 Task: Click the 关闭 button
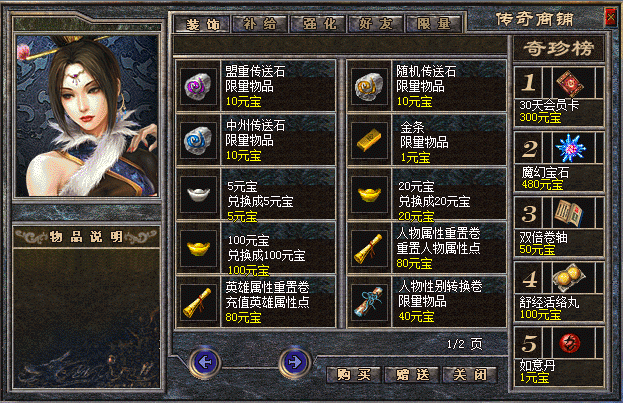[x=470, y=374]
